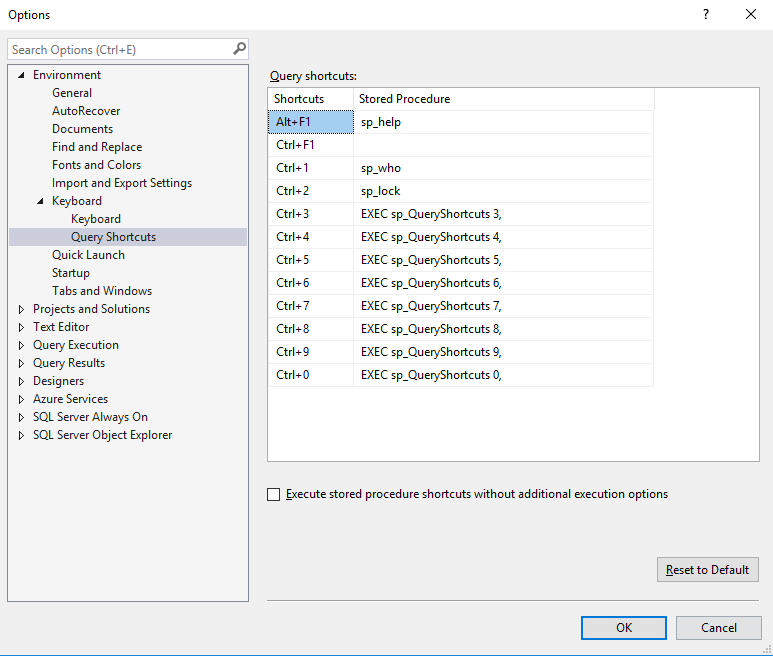The width and height of the screenshot is (773, 656).
Task: Select the Alt+F1 shortcut cell
Action: [311, 122]
